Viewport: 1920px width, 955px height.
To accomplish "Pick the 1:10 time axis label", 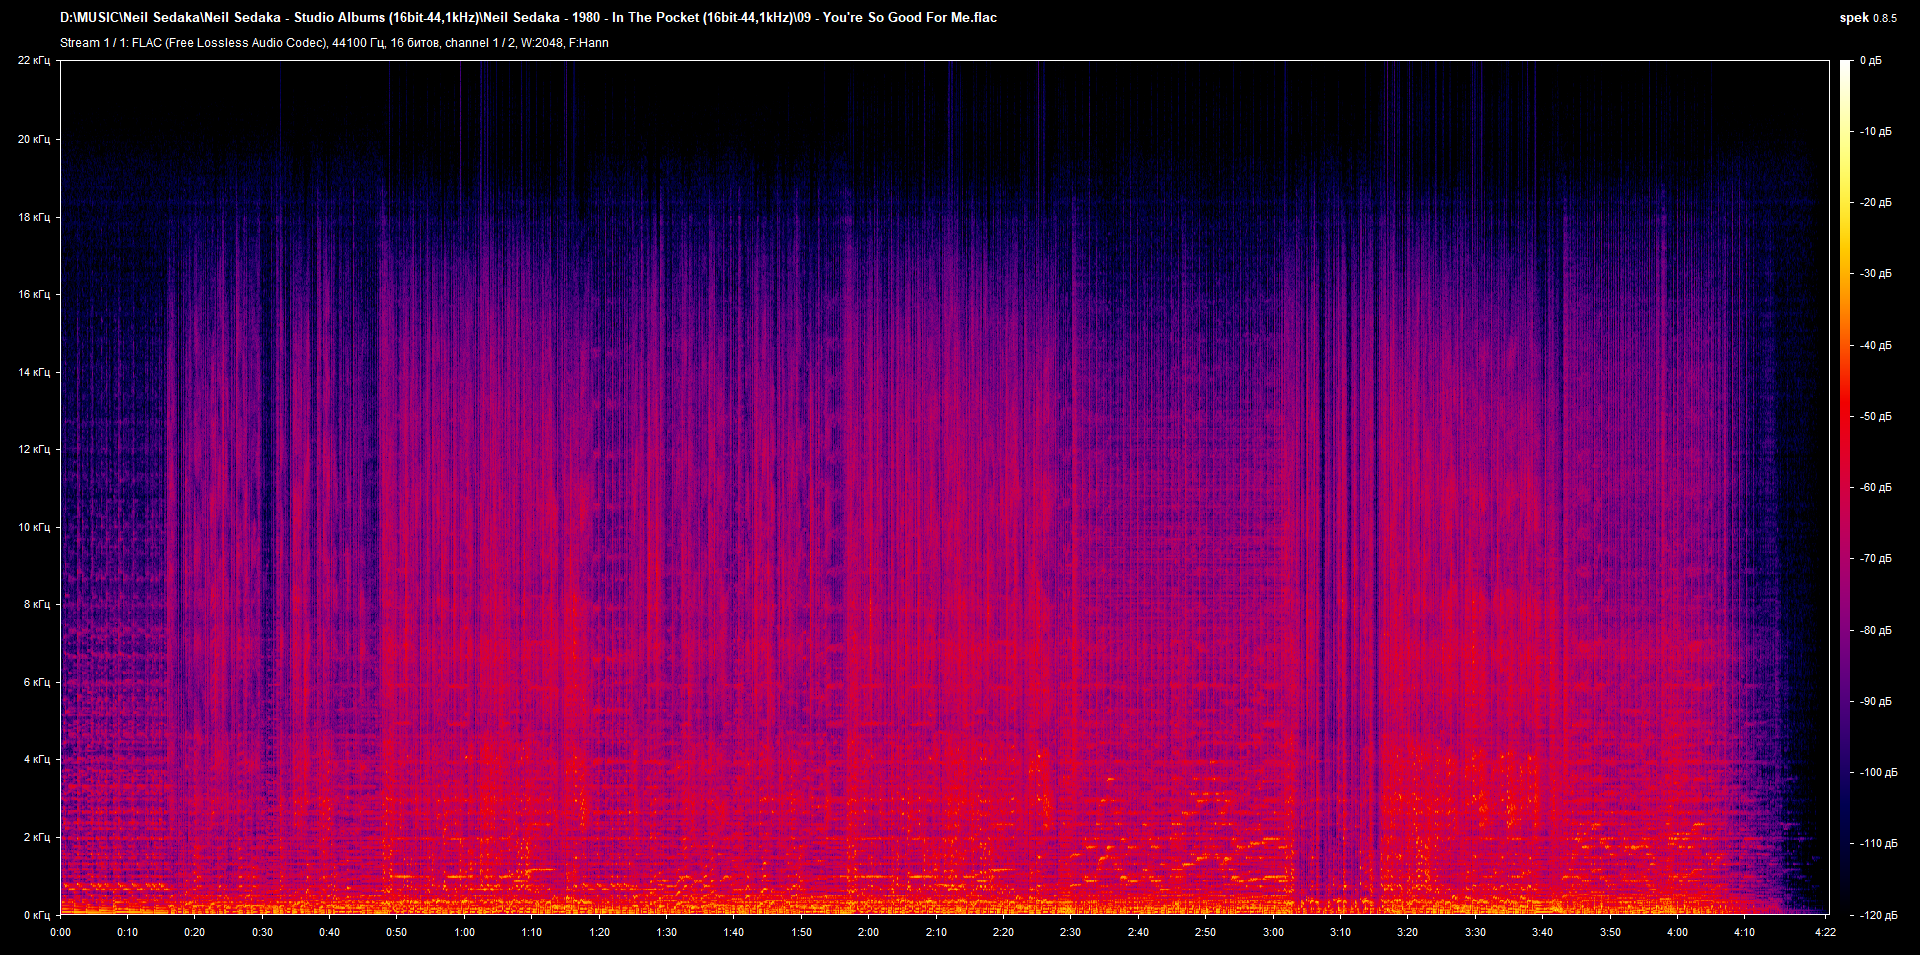I will coord(531,932).
